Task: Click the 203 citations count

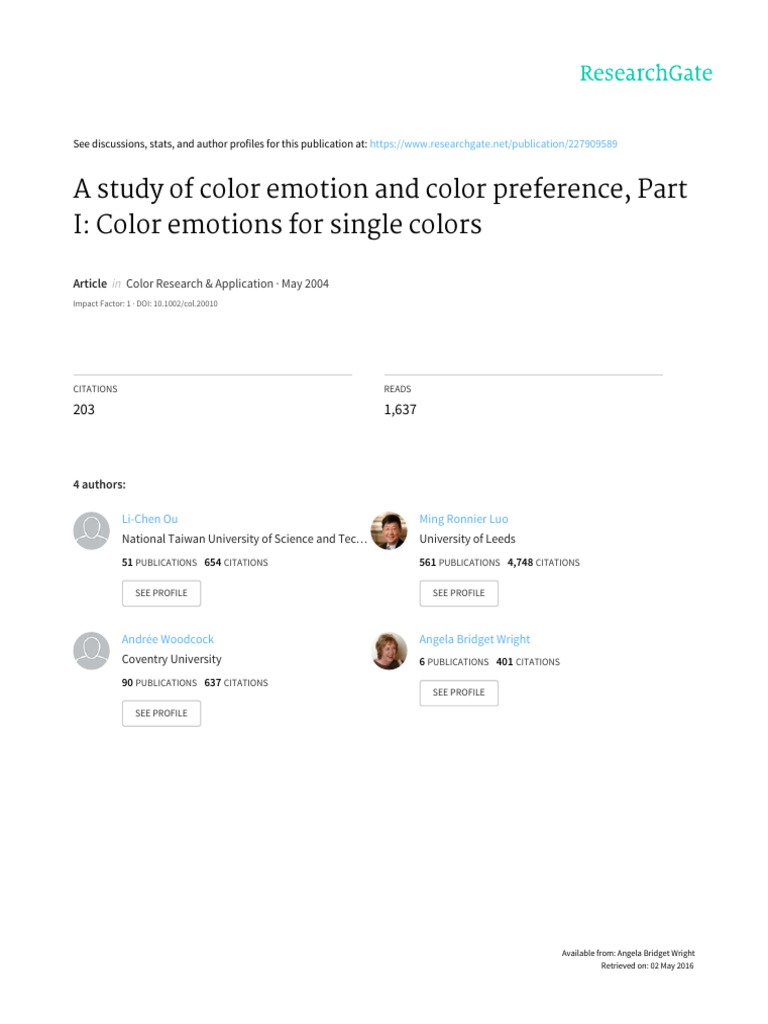Action: pos(84,409)
